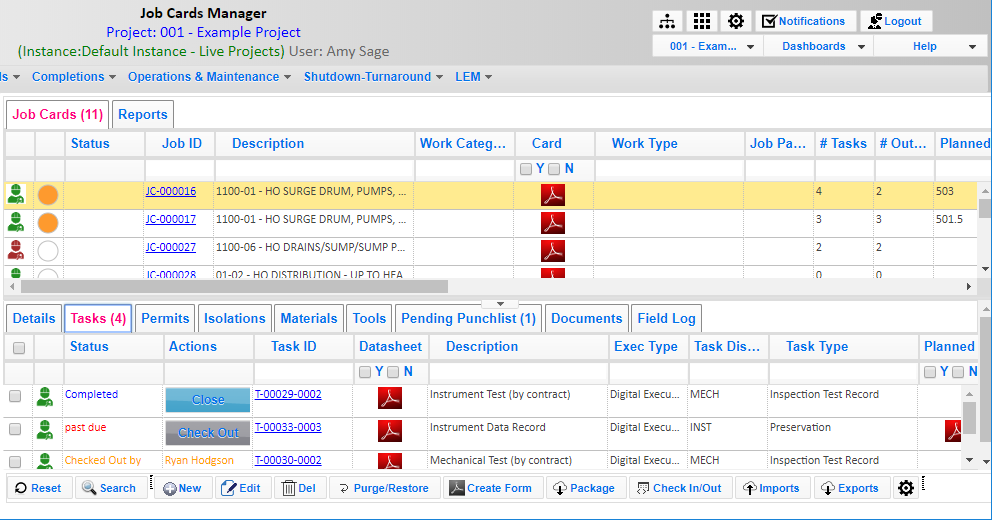Open PDF card for JC-000017
The image size is (992, 520).
click(553, 223)
